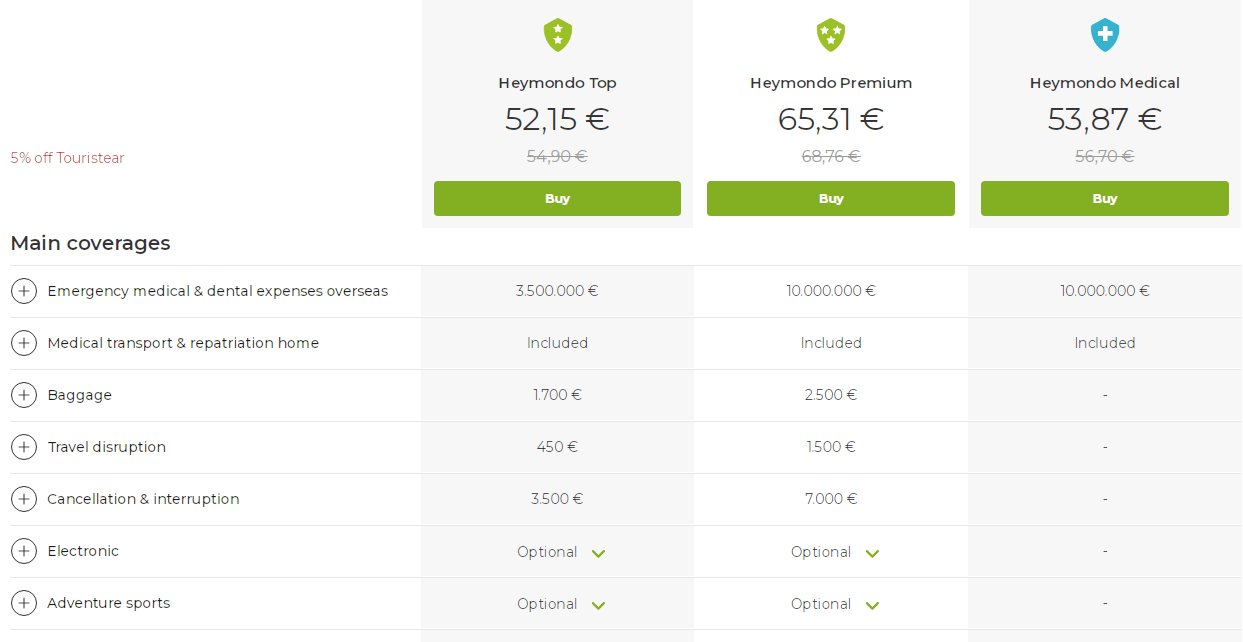
Task: Click the crossed-out 68,76 € price
Action: point(831,156)
